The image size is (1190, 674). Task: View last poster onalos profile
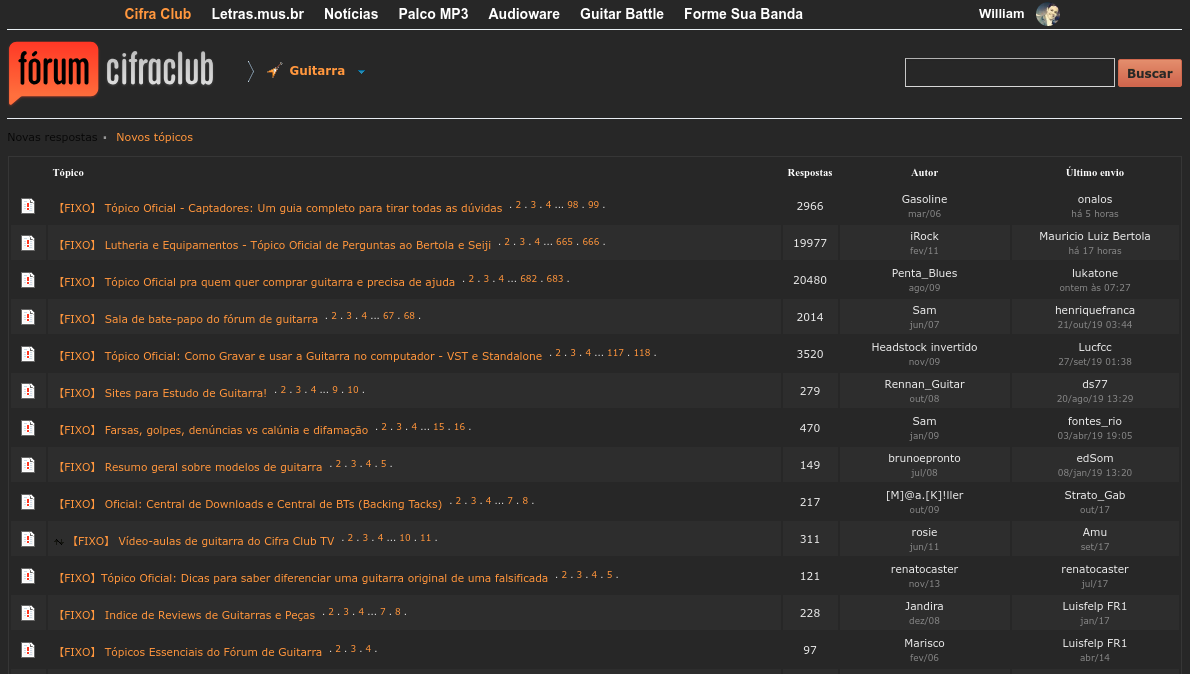point(1094,199)
